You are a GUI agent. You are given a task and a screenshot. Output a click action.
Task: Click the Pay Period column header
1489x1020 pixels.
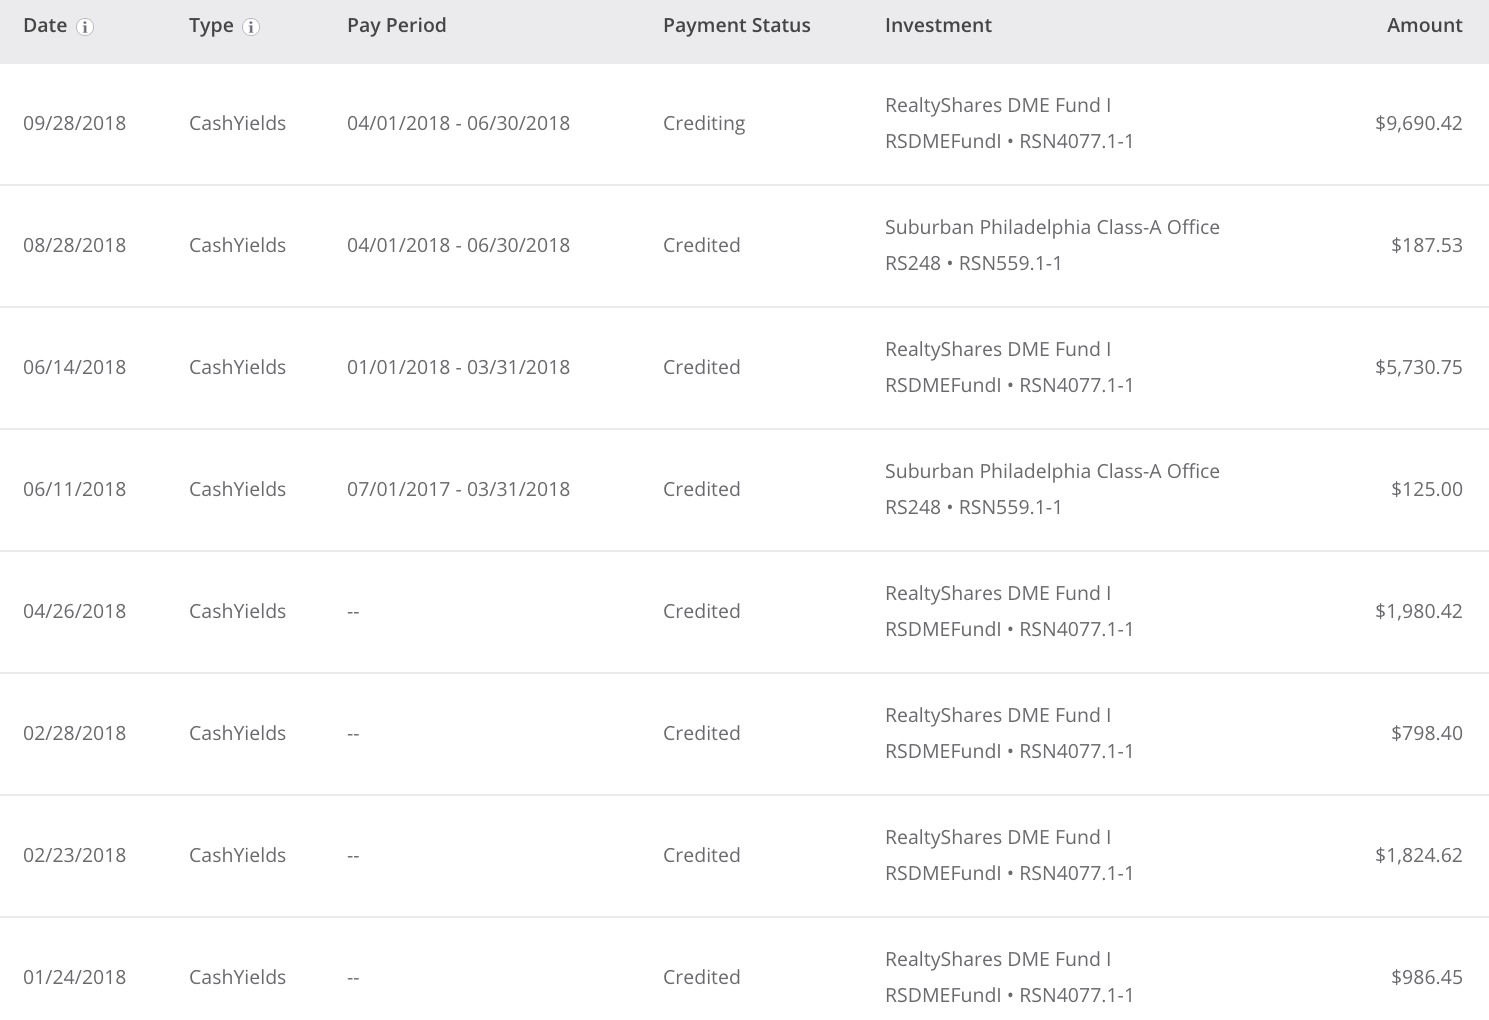[396, 26]
